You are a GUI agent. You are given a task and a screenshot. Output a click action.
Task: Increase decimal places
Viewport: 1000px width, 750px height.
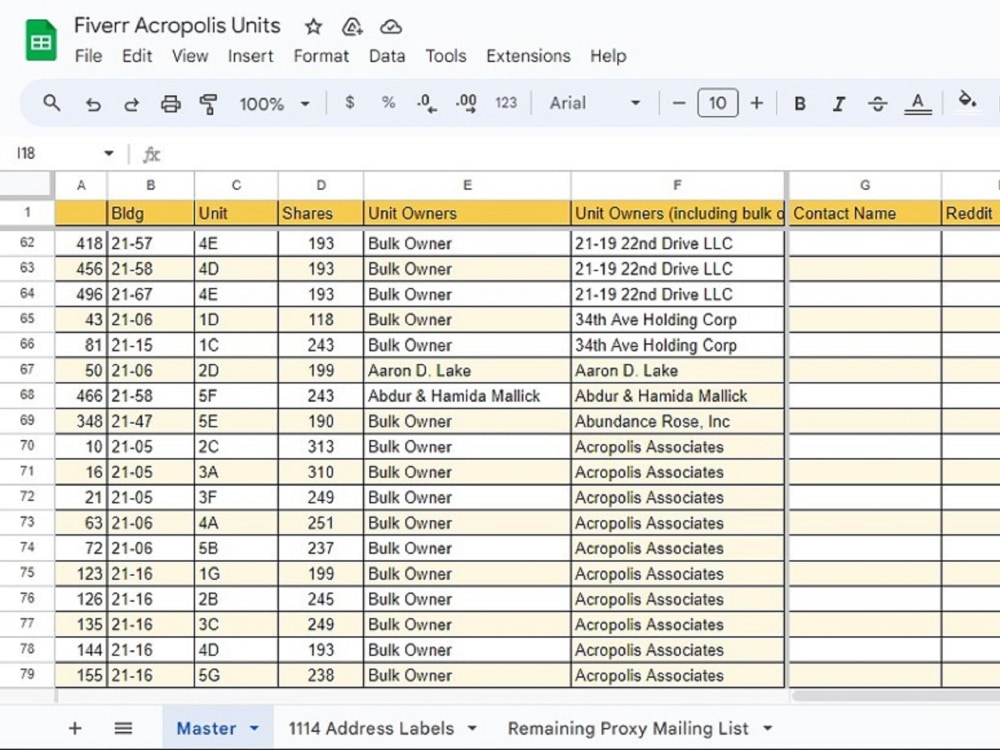point(466,103)
